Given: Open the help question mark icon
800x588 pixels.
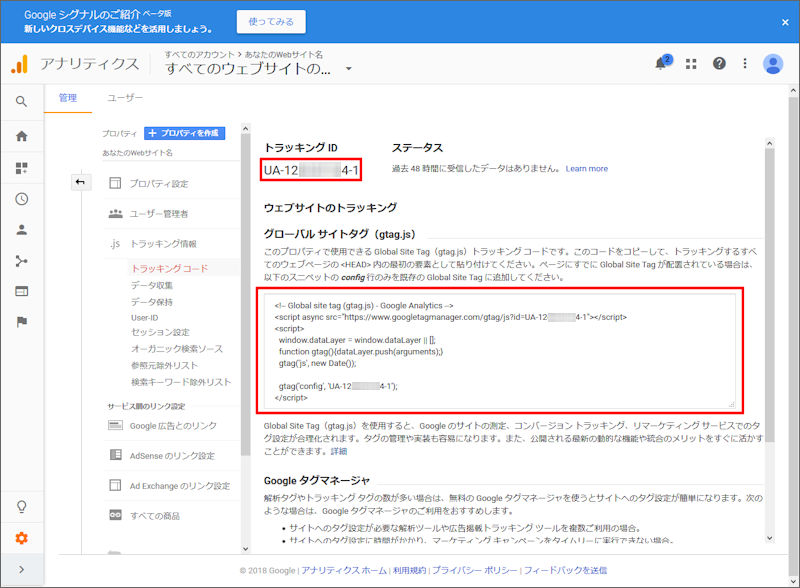Looking at the screenshot, I should (x=719, y=63).
